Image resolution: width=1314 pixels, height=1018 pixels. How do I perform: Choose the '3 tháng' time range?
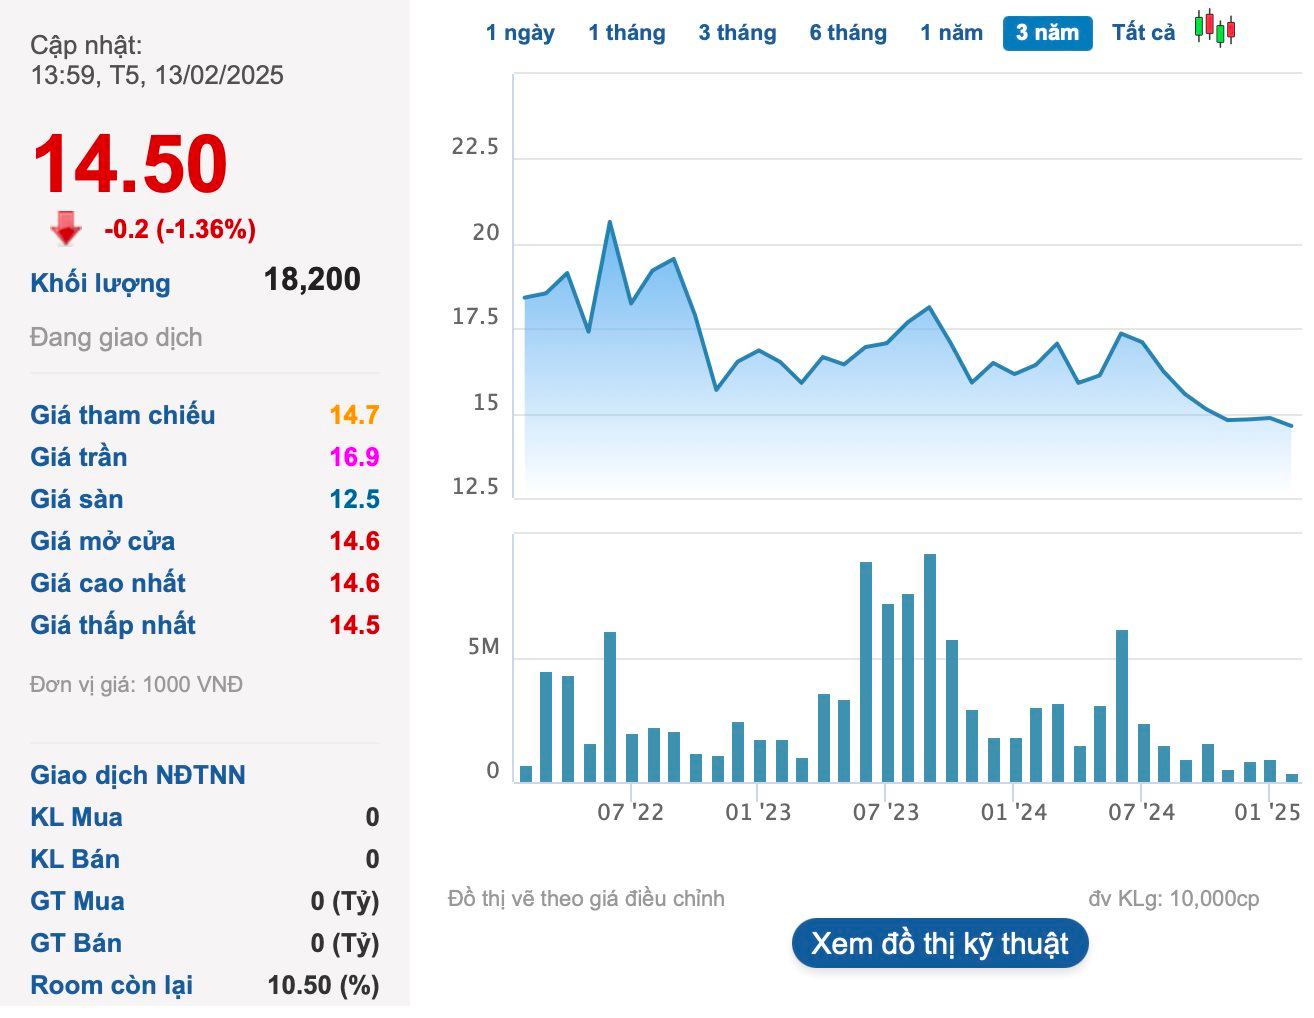[737, 33]
